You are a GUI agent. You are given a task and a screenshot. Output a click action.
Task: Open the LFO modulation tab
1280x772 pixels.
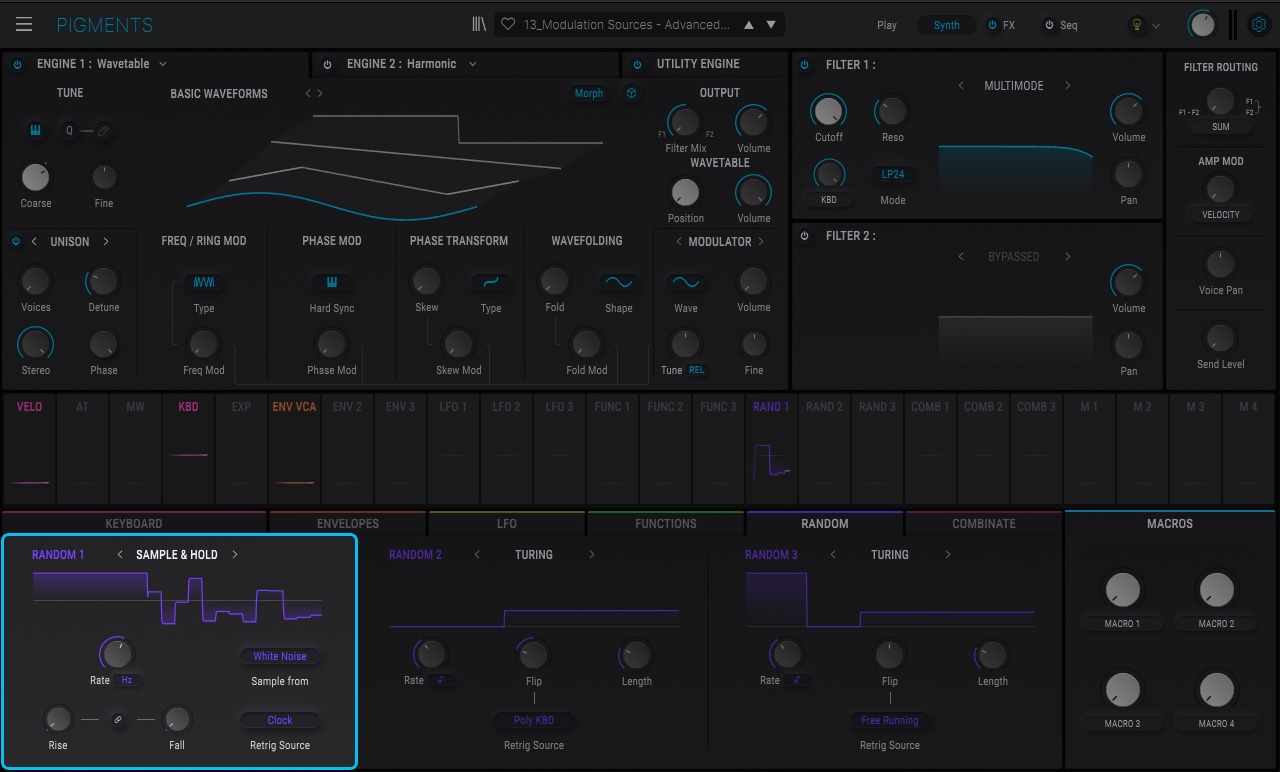click(507, 523)
